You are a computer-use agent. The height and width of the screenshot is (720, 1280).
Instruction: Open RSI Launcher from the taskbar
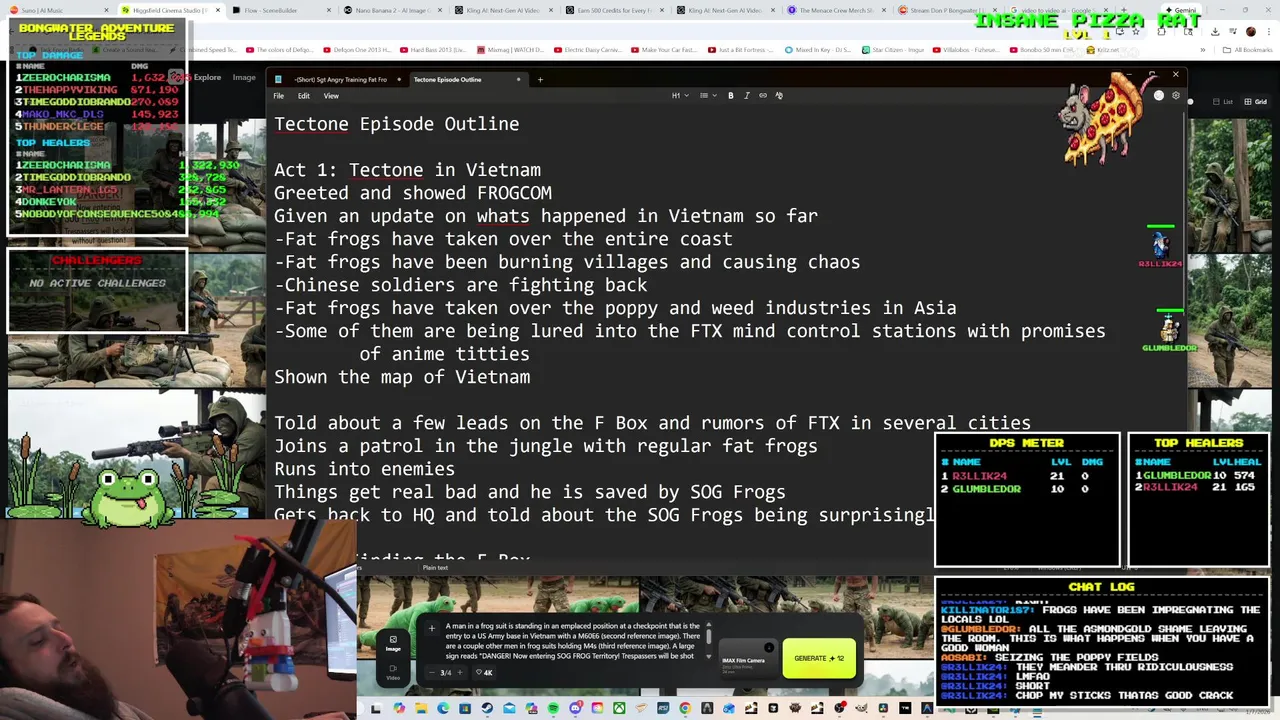[x=663, y=709]
